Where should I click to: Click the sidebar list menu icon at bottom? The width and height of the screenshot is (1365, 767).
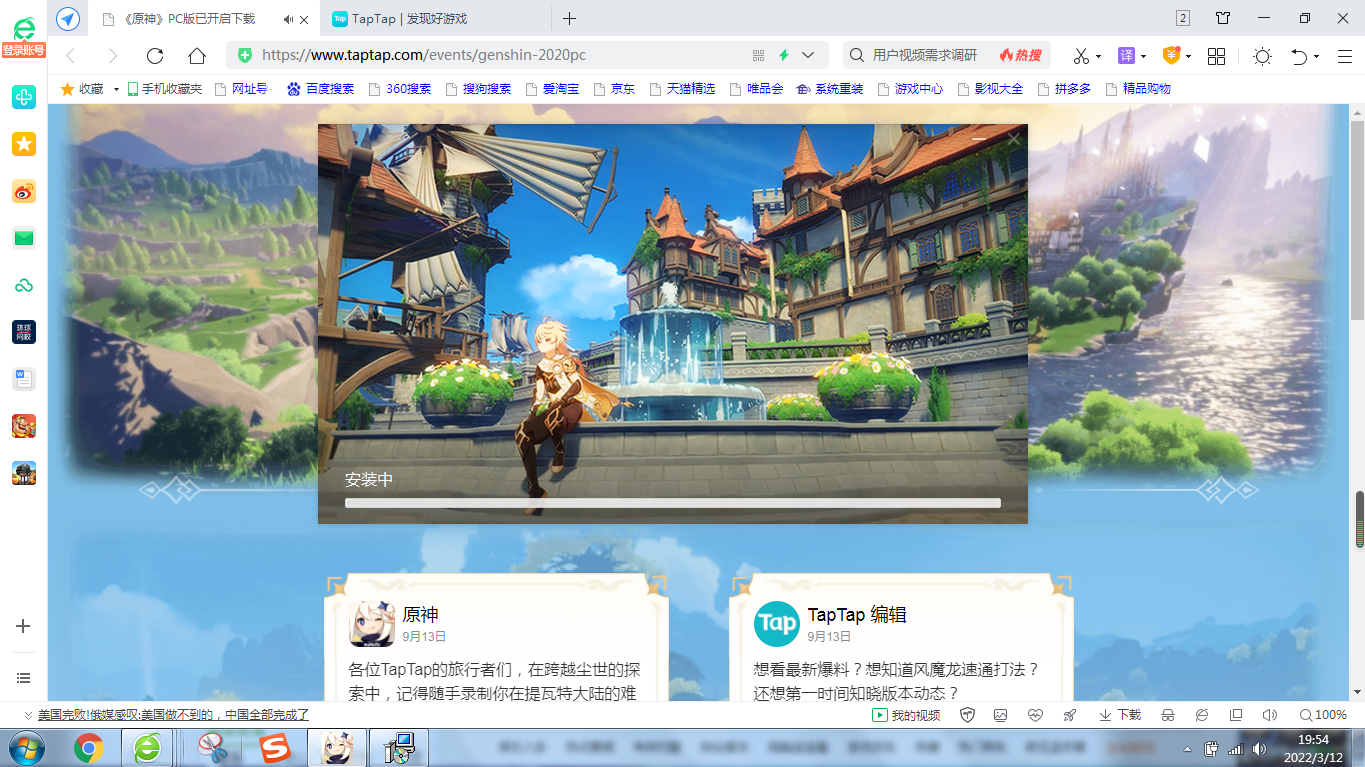(24, 678)
